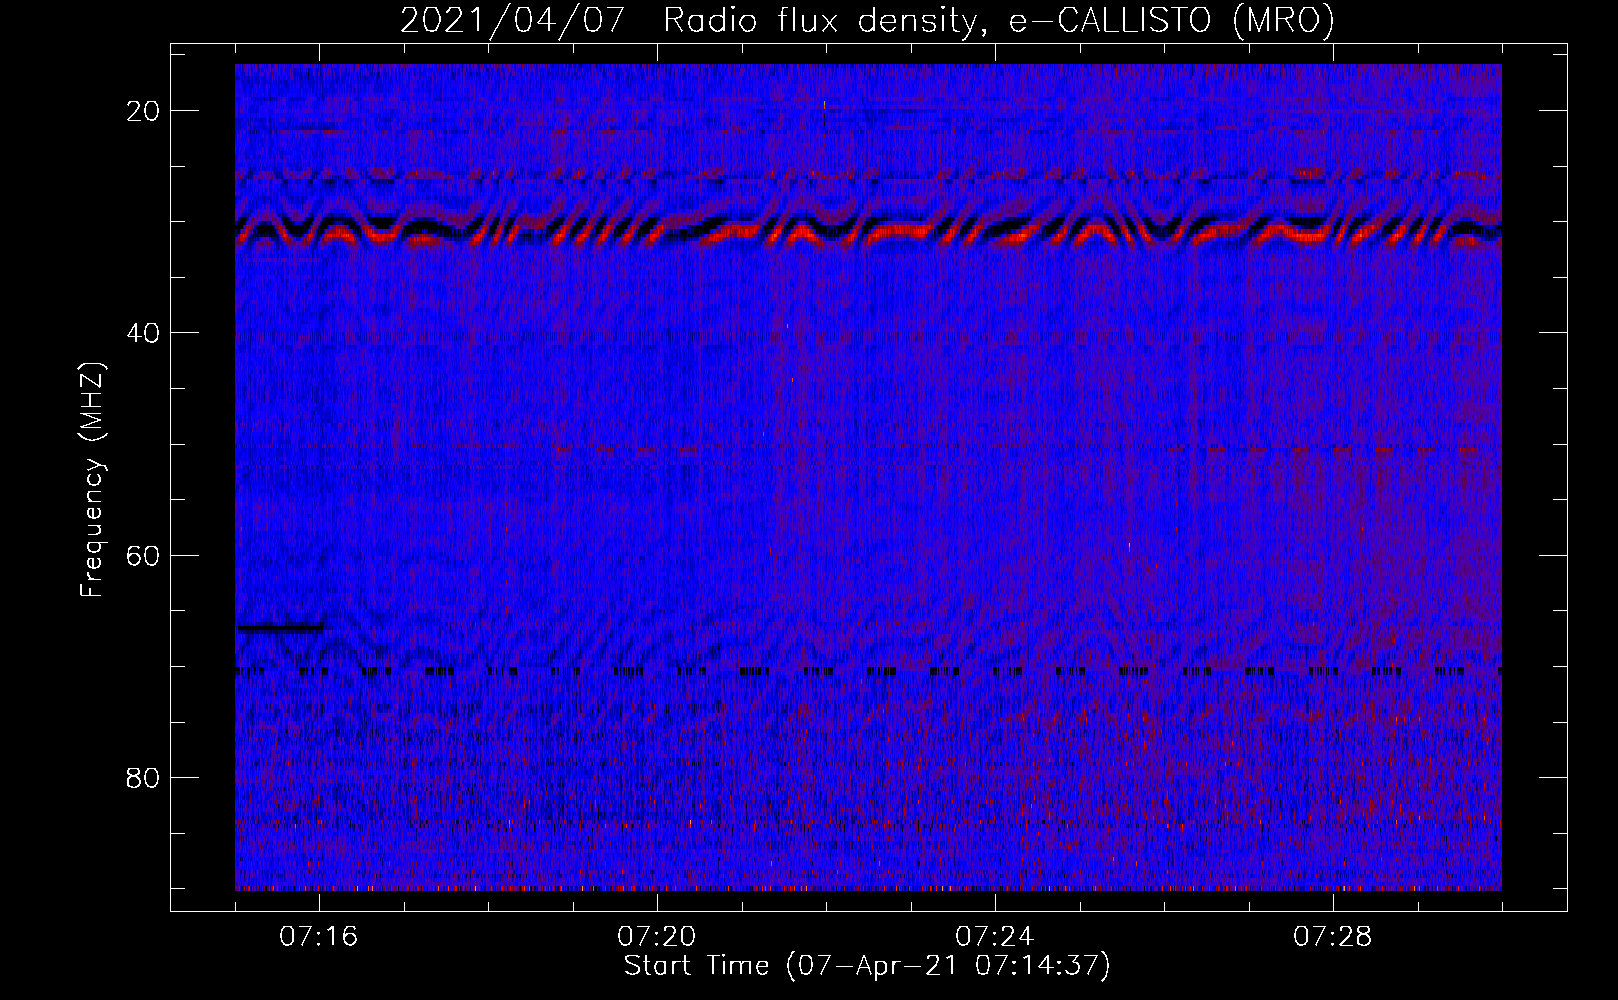Click the "Start Time (07-Apr-21 07:14:37)" label

pyautogui.click(x=867, y=966)
